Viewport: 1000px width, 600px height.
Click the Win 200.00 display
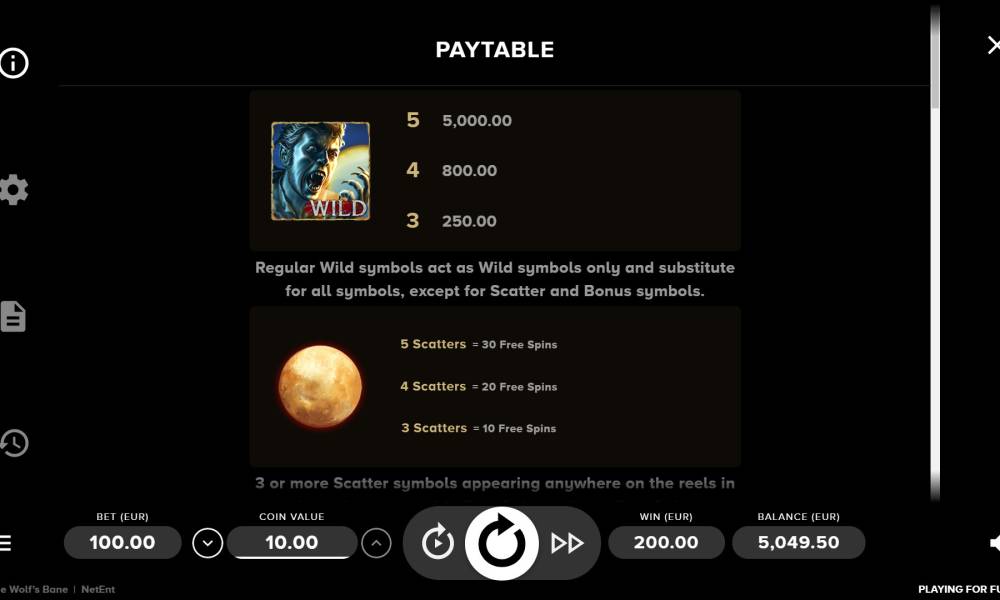coord(666,543)
